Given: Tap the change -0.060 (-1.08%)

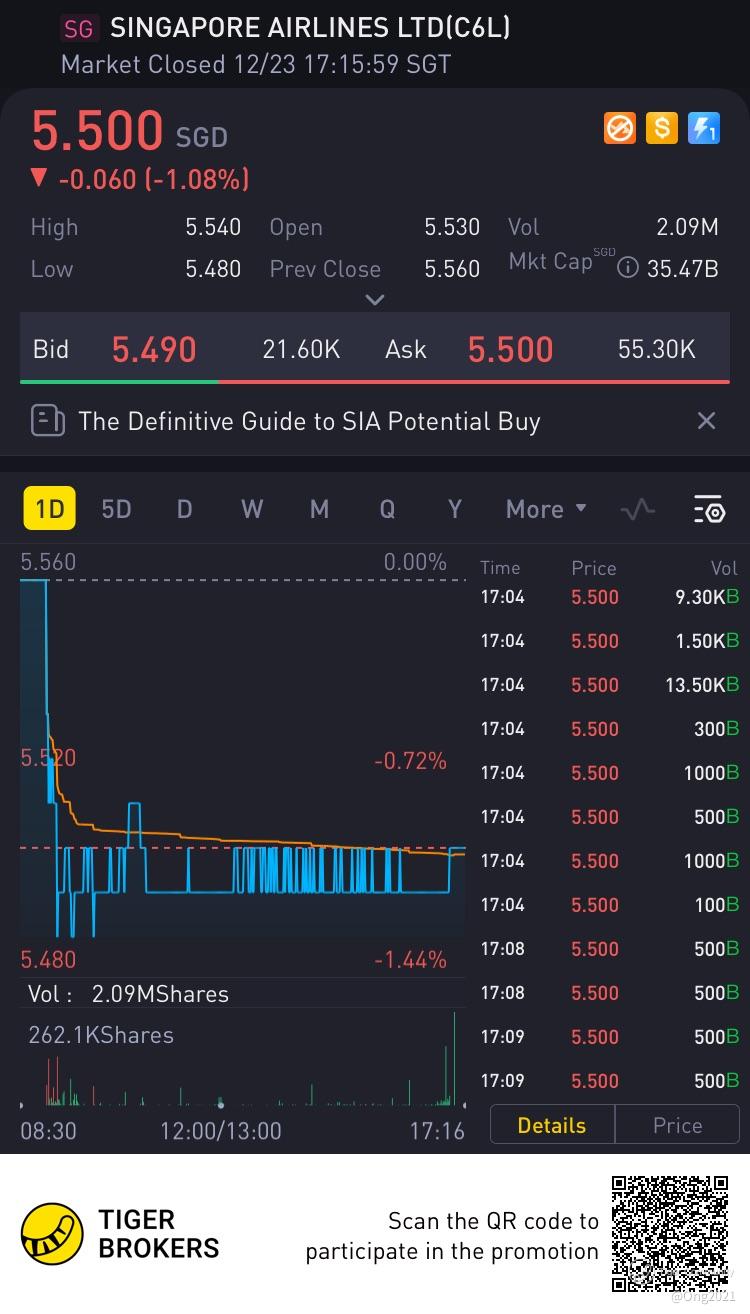Looking at the screenshot, I should [153, 180].
